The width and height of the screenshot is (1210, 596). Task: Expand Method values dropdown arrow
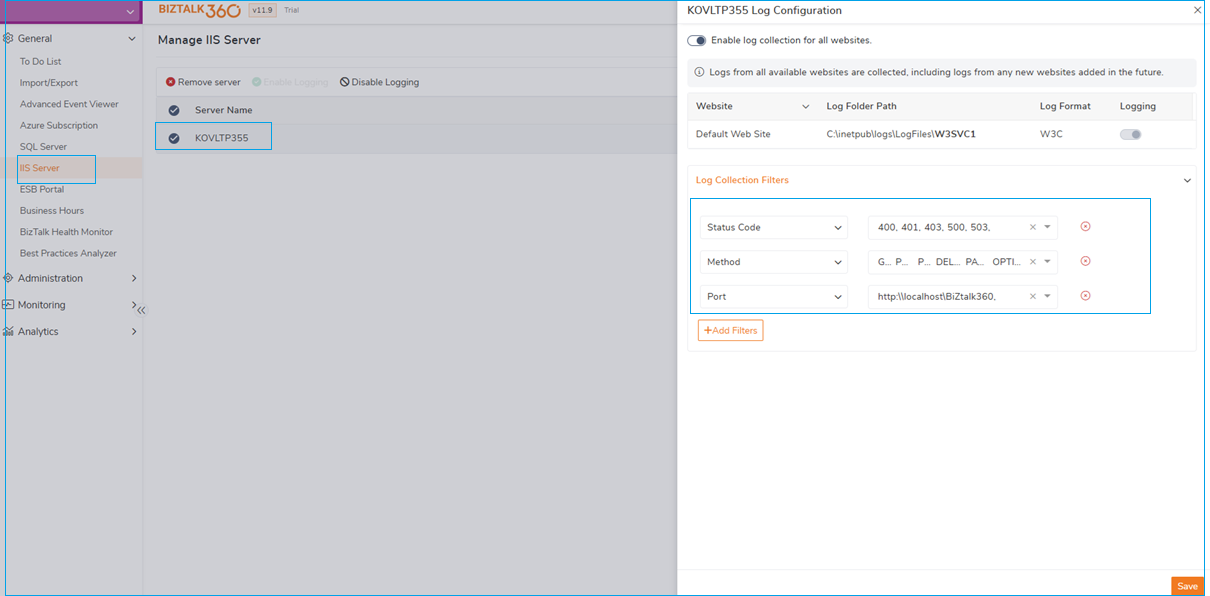(1047, 262)
